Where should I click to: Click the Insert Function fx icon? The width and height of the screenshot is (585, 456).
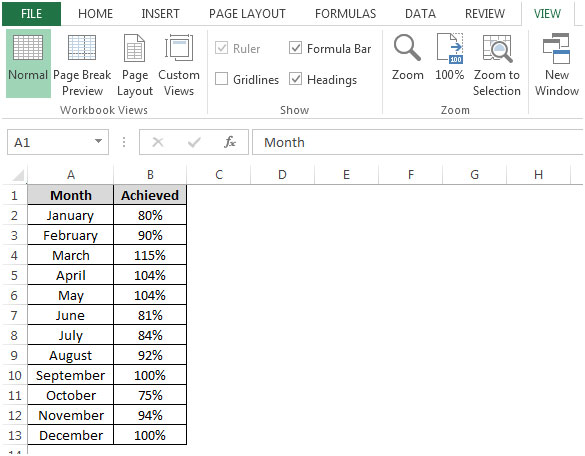point(230,142)
